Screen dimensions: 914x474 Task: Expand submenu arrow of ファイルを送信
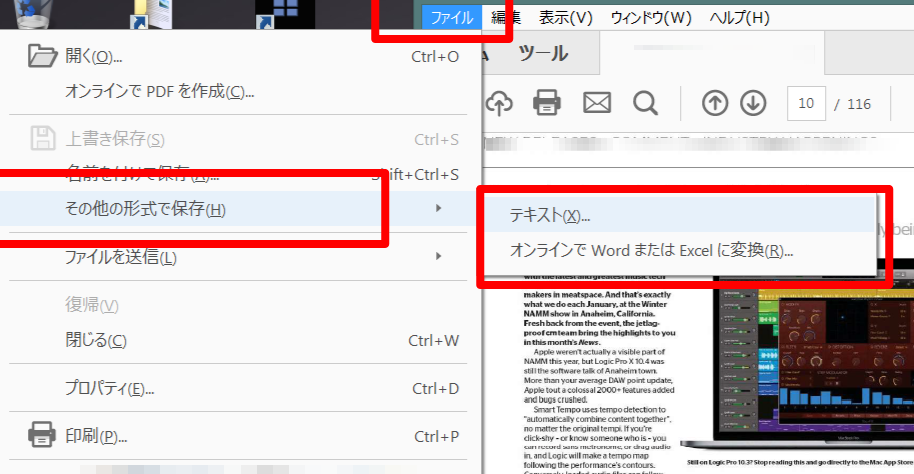tap(438, 256)
